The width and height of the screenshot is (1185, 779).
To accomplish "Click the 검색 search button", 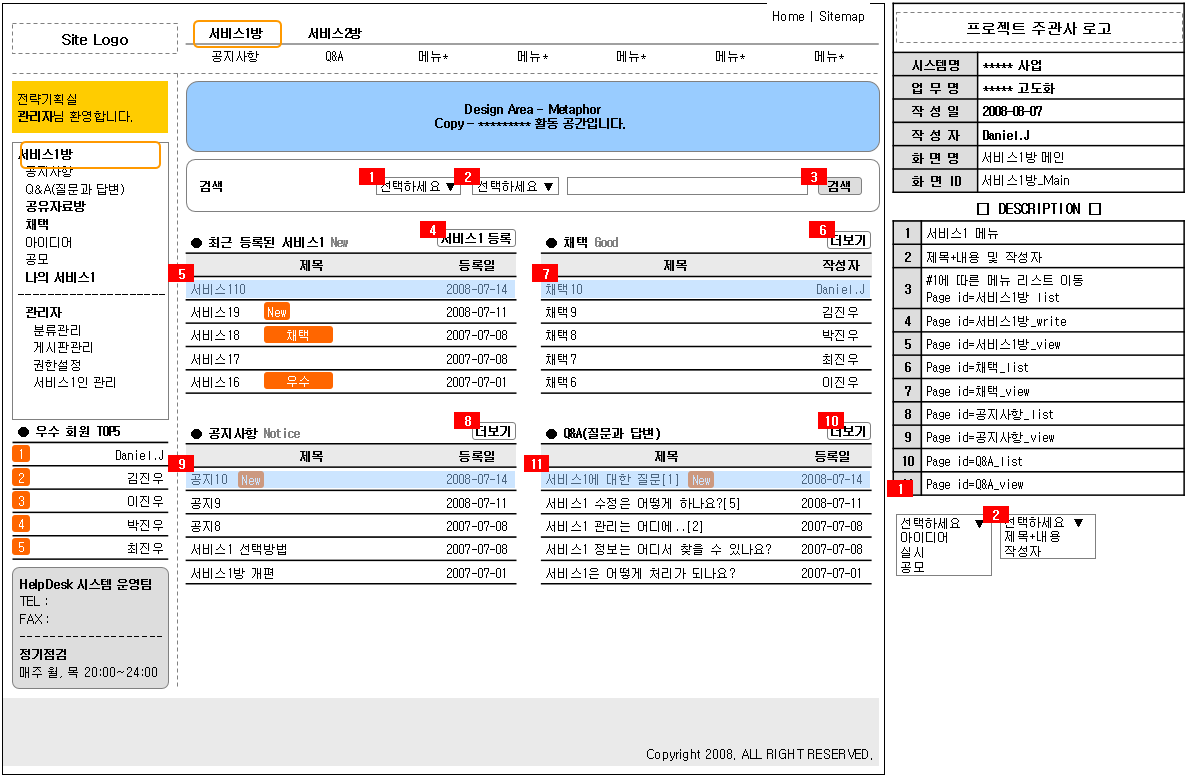I will [839, 186].
